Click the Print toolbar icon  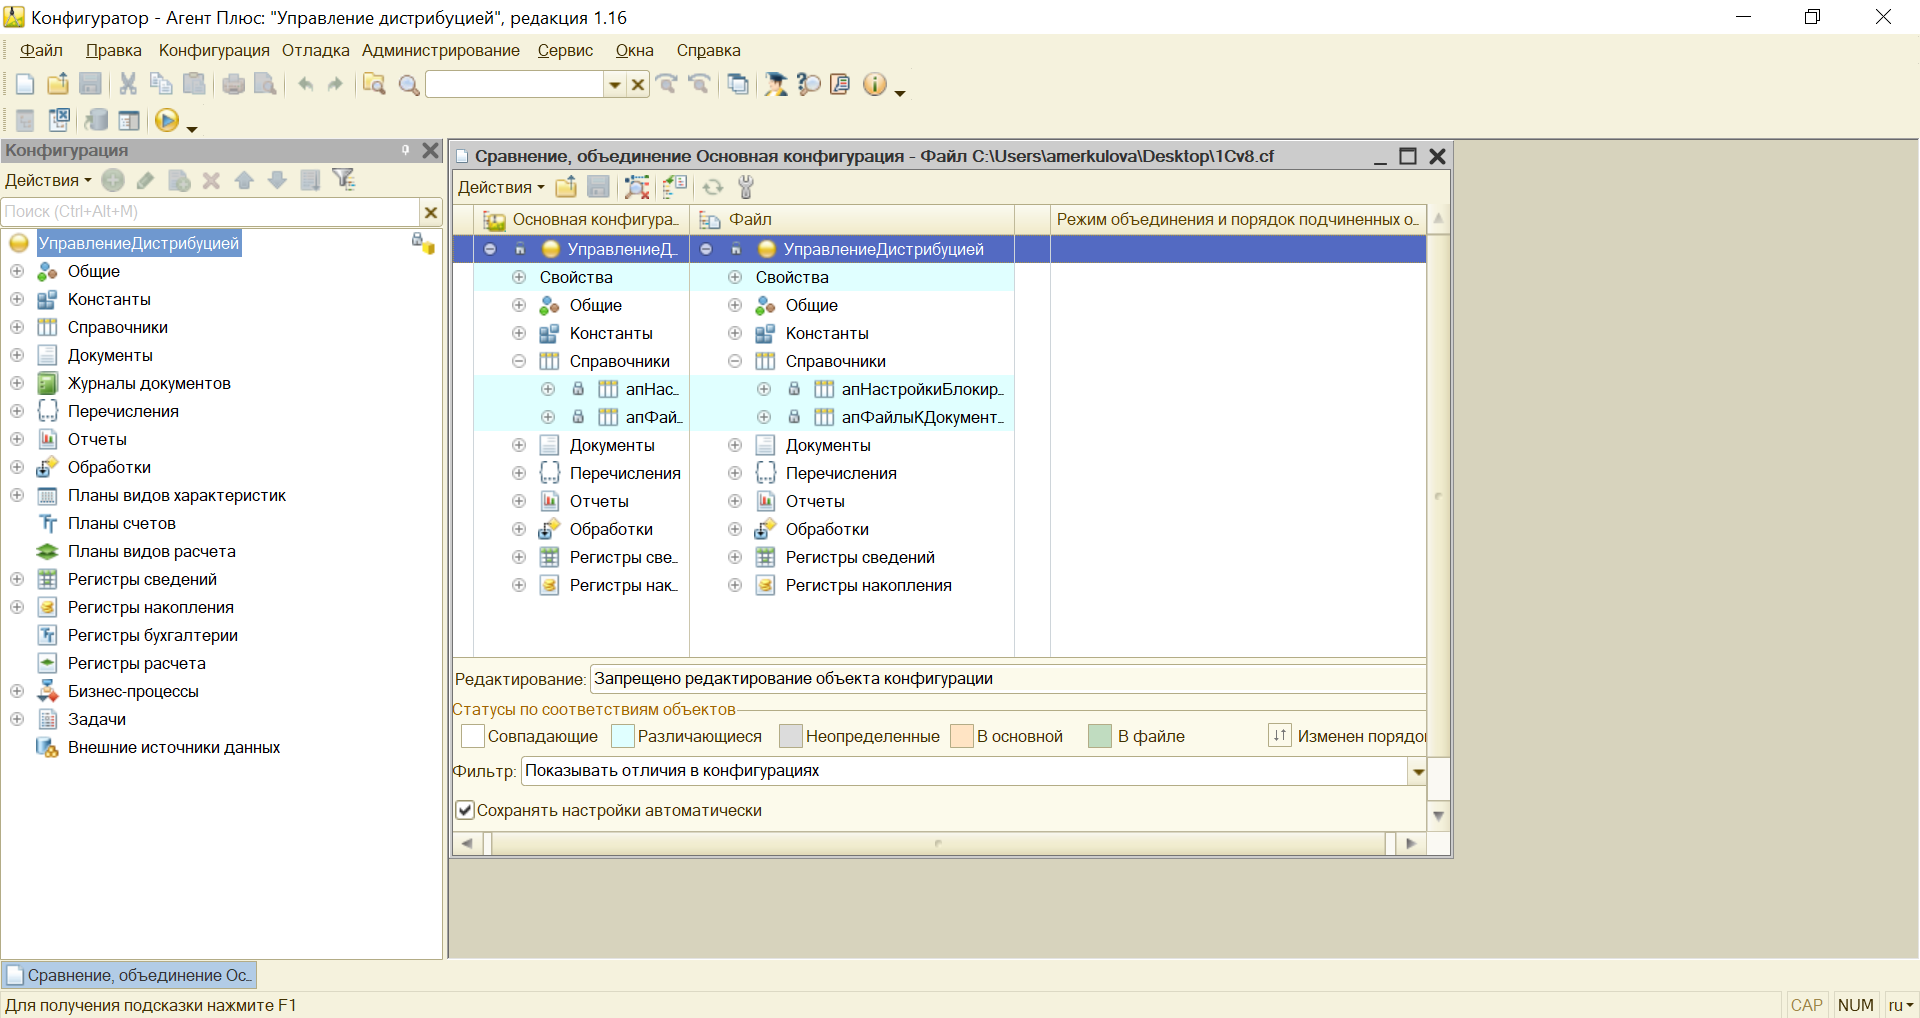click(x=233, y=85)
